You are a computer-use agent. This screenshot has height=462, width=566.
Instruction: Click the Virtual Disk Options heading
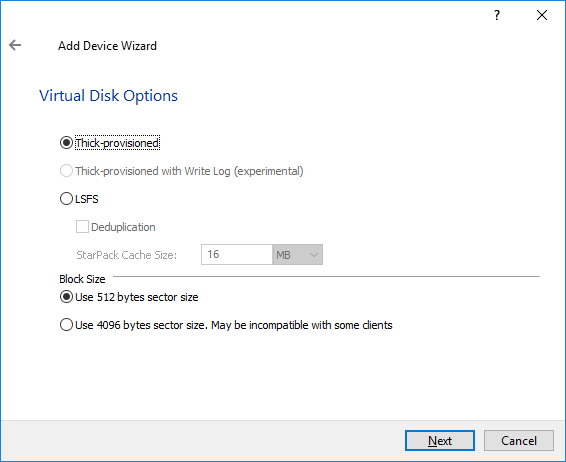[x=108, y=96]
